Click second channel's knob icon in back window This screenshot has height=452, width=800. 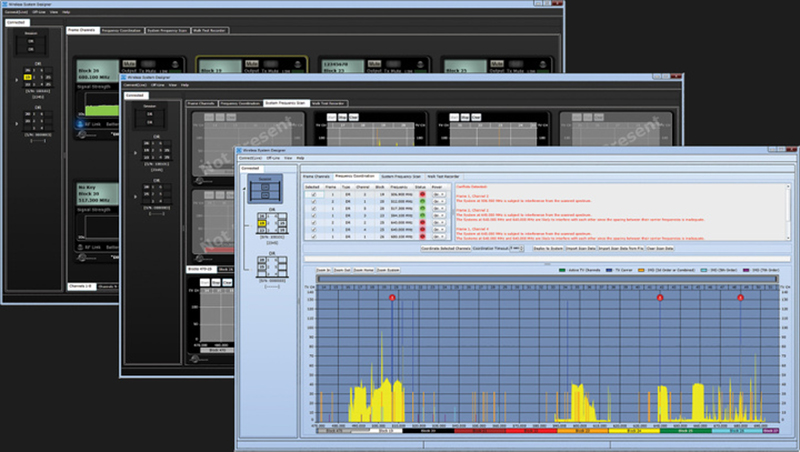[x=297, y=64]
